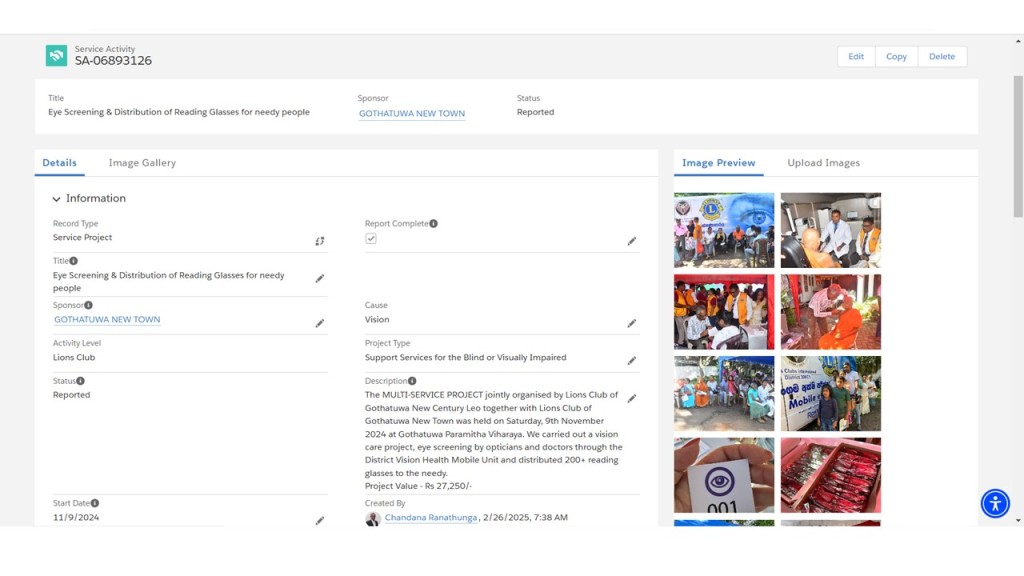This screenshot has height=576, width=1024.
Task: Open the Lions banner crowd photo thumbnail
Action: coord(724,230)
